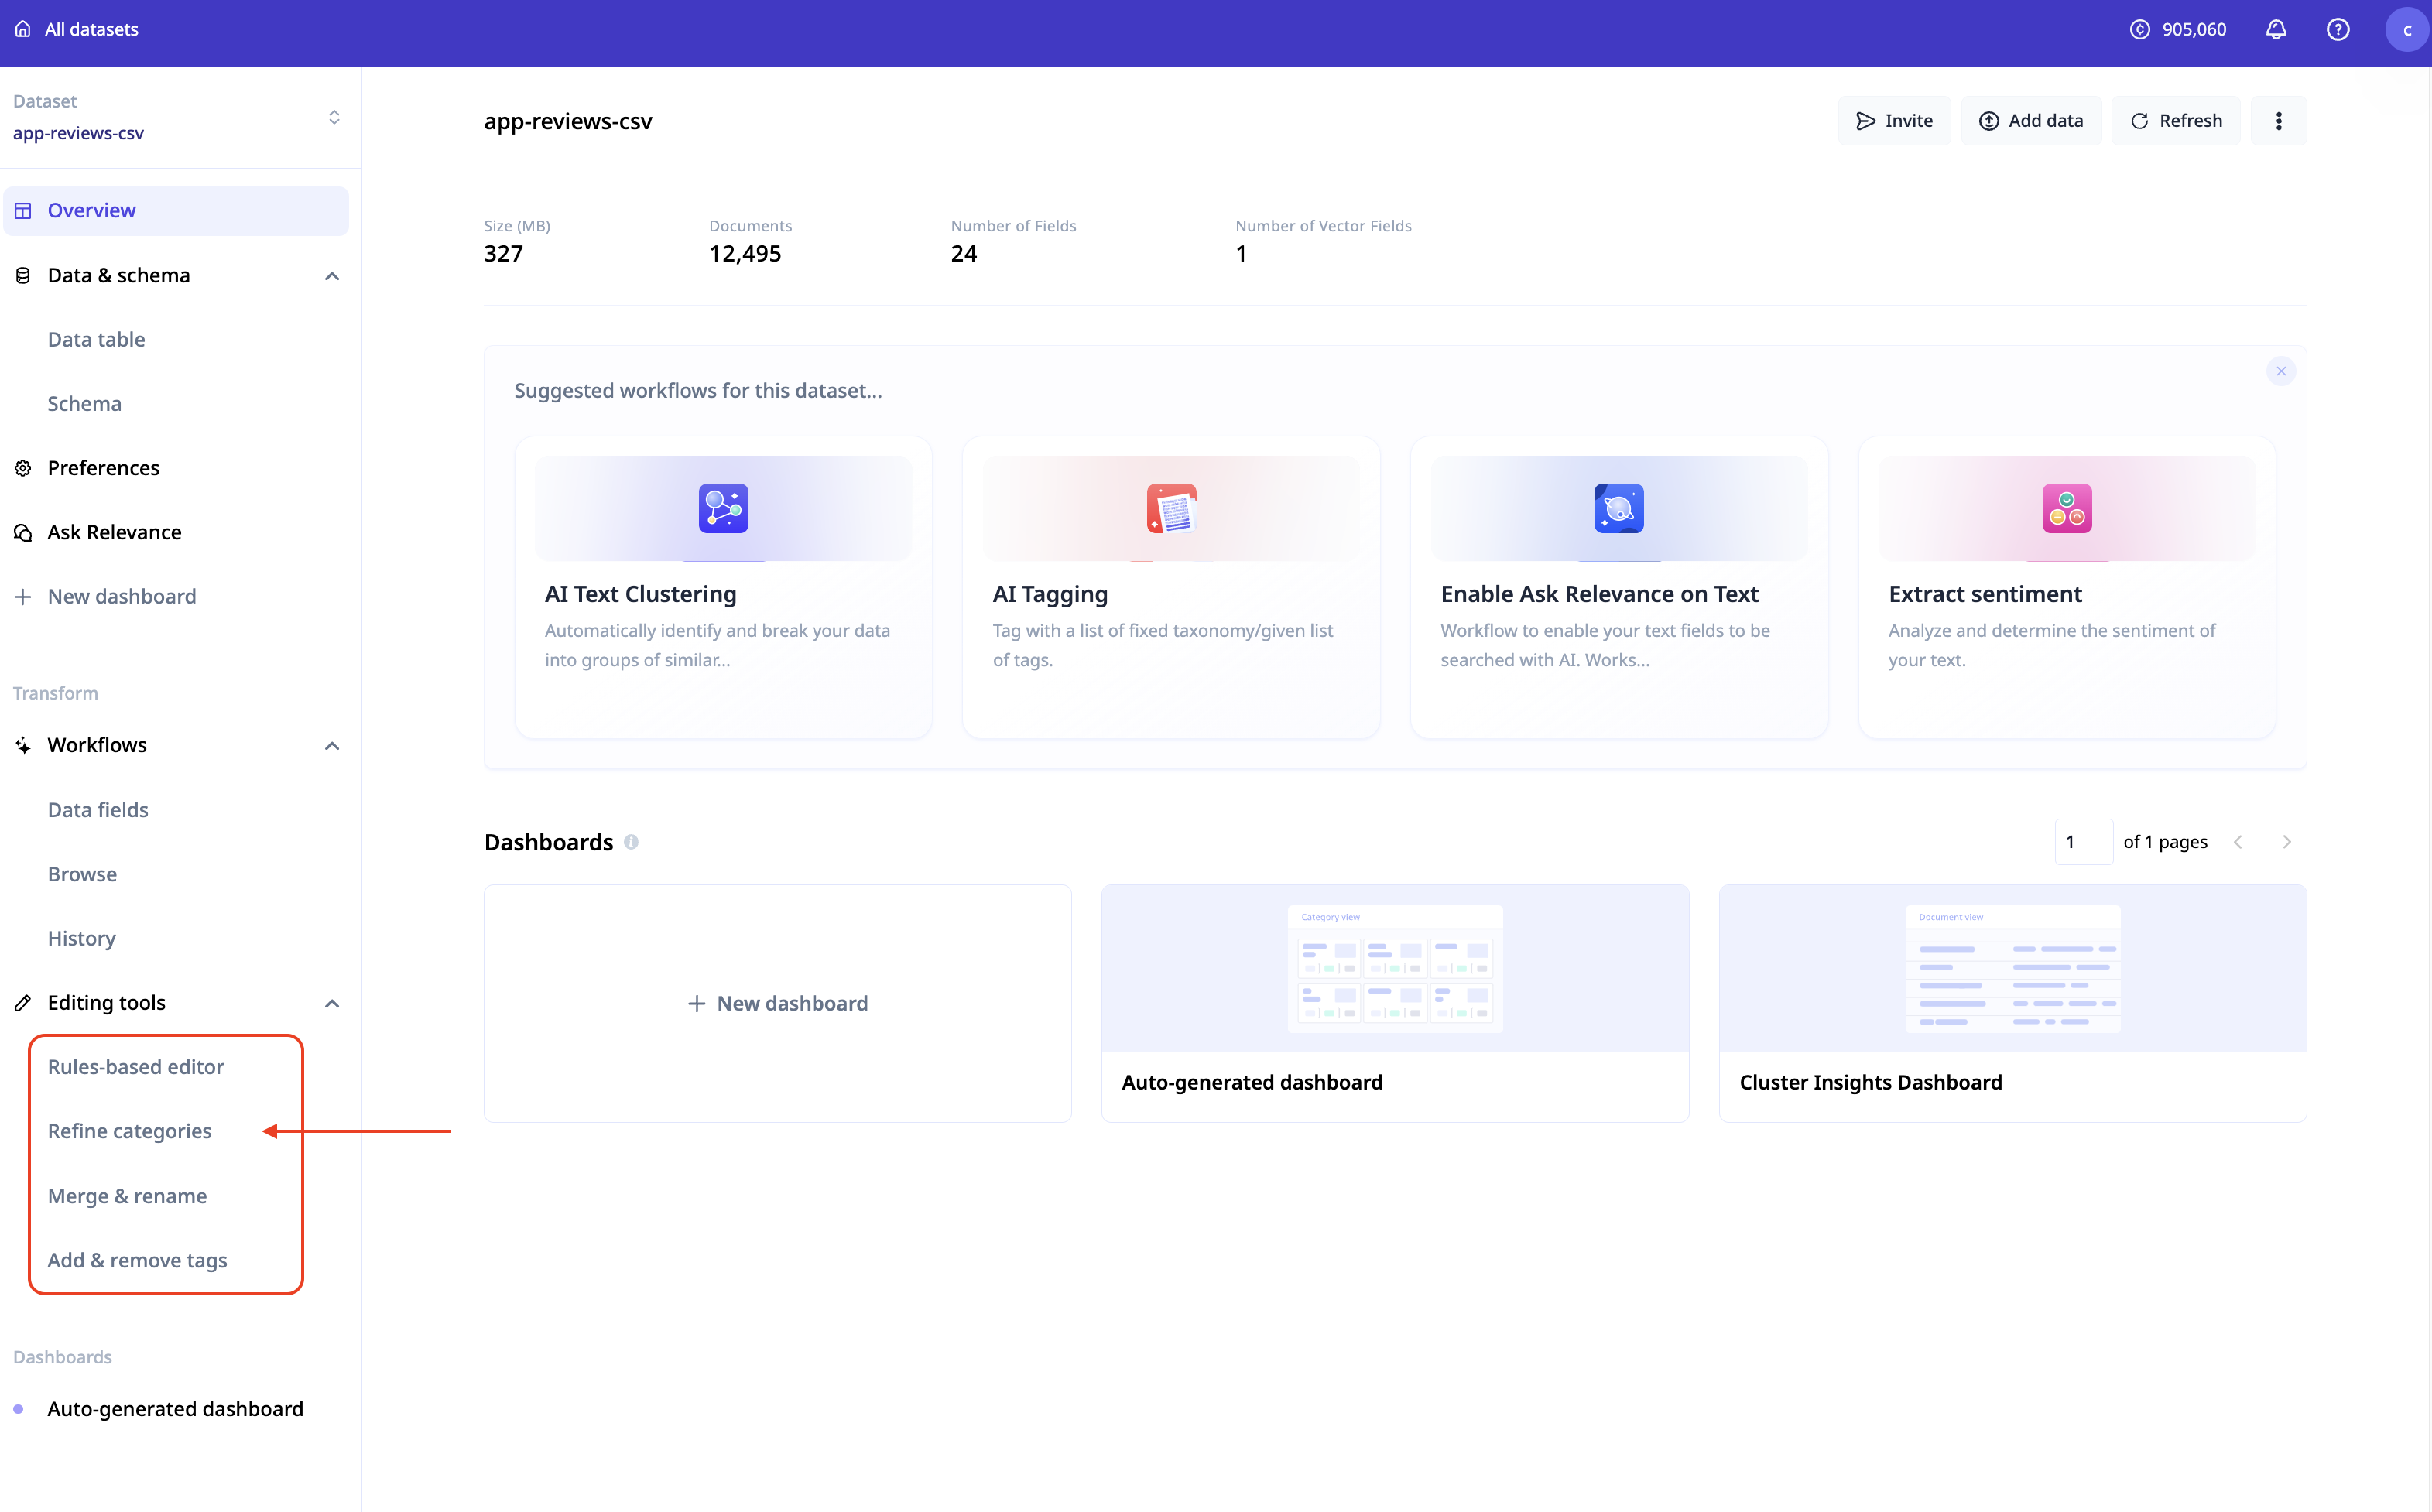Click the Refresh button
Screen dimensions: 2432x1512
[x=2175, y=121]
